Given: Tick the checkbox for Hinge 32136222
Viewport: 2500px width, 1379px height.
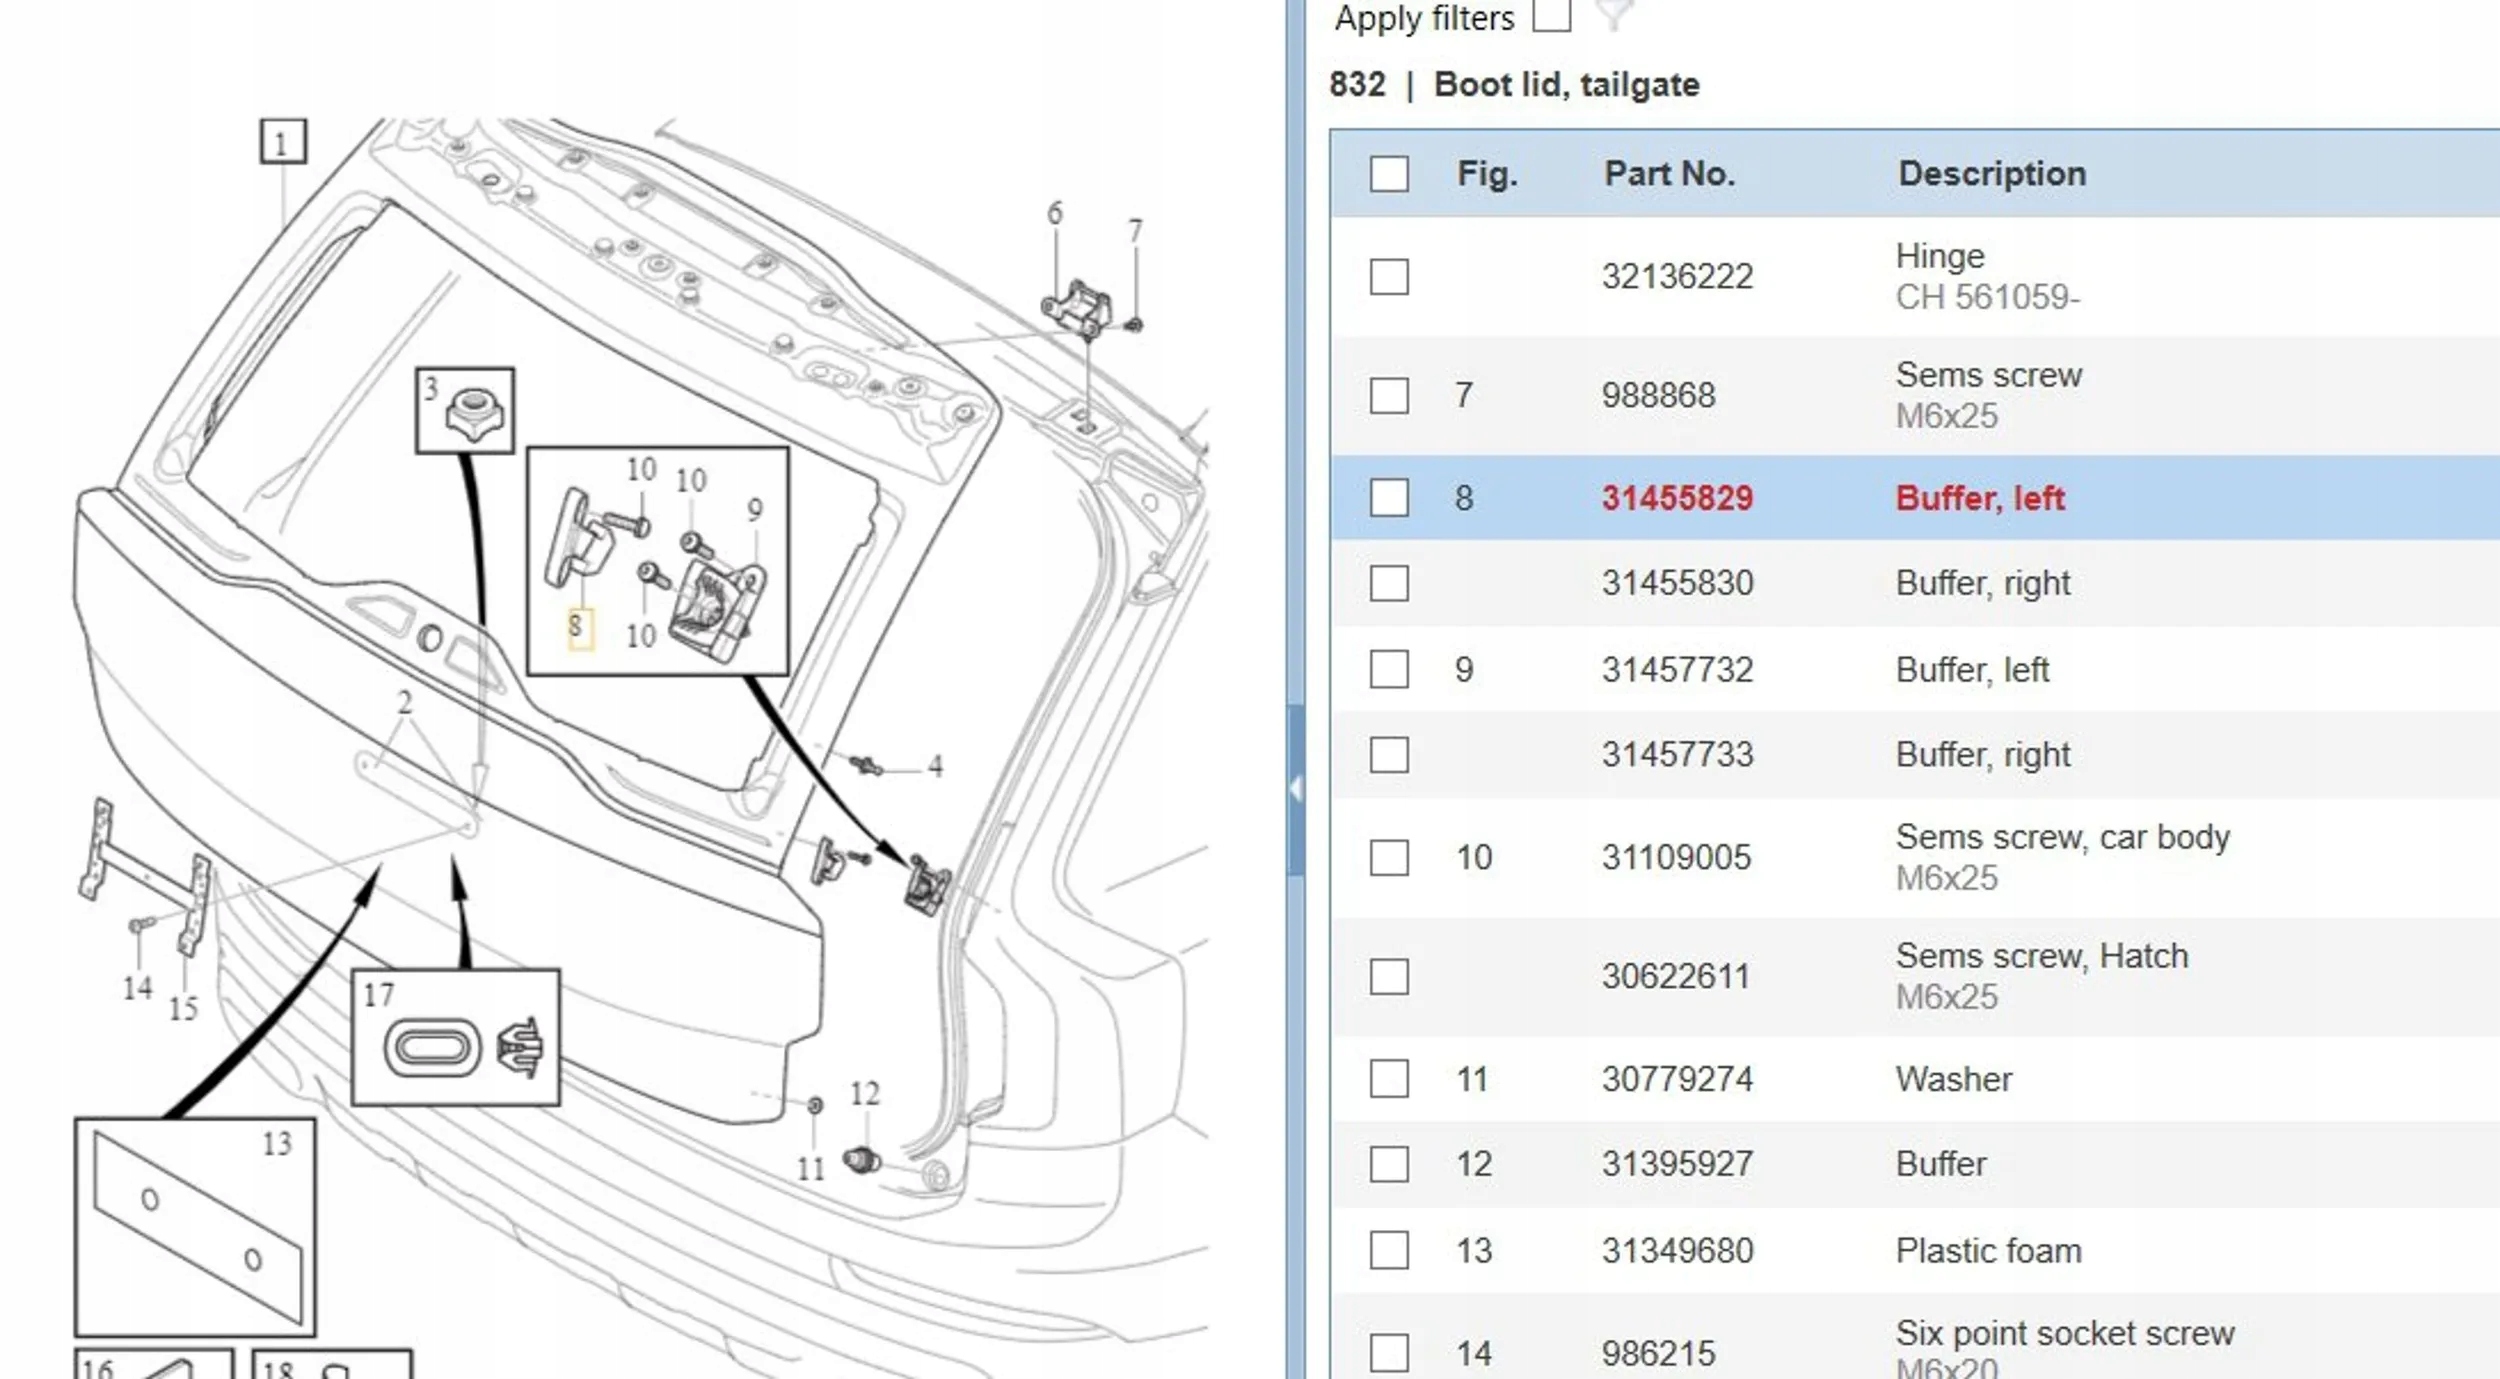Looking at the screenshot, I should (1389, 277).
